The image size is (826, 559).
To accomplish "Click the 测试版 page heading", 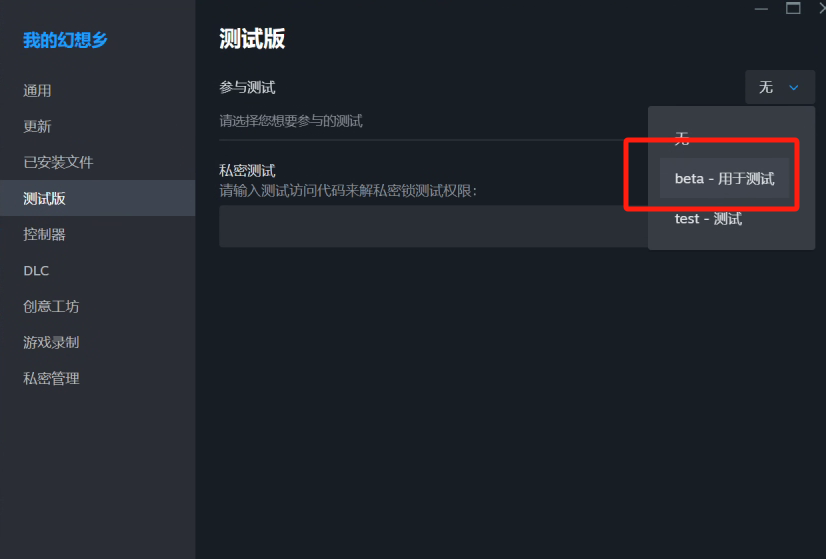I will pyautogui.click(x=252, y=39).
